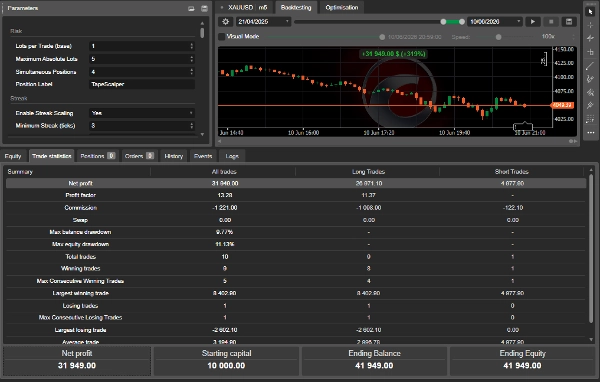This screenshot has width=600, height=382.
Task: Open the start date 21/04/2025 dropdown
Action: pyautogui.click(x=263, y=22)
